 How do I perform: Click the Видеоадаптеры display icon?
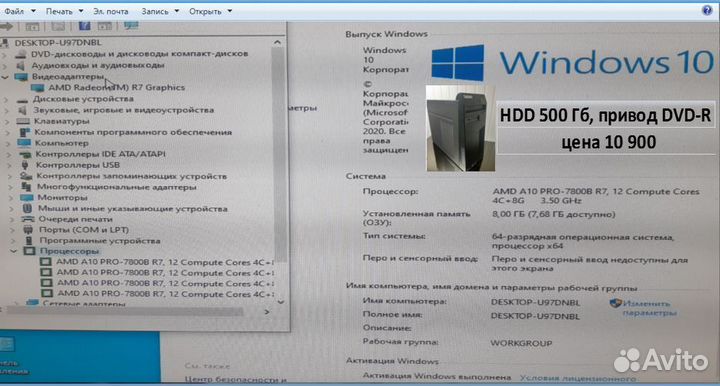tap(21, 77)
